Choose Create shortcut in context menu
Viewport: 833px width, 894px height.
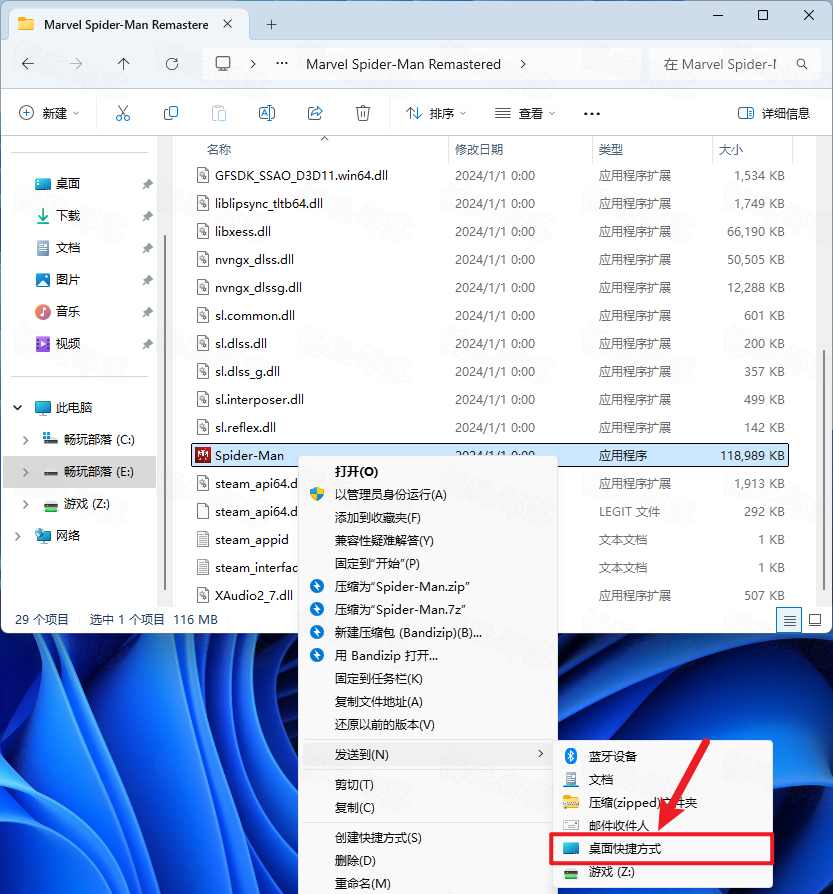428,838
